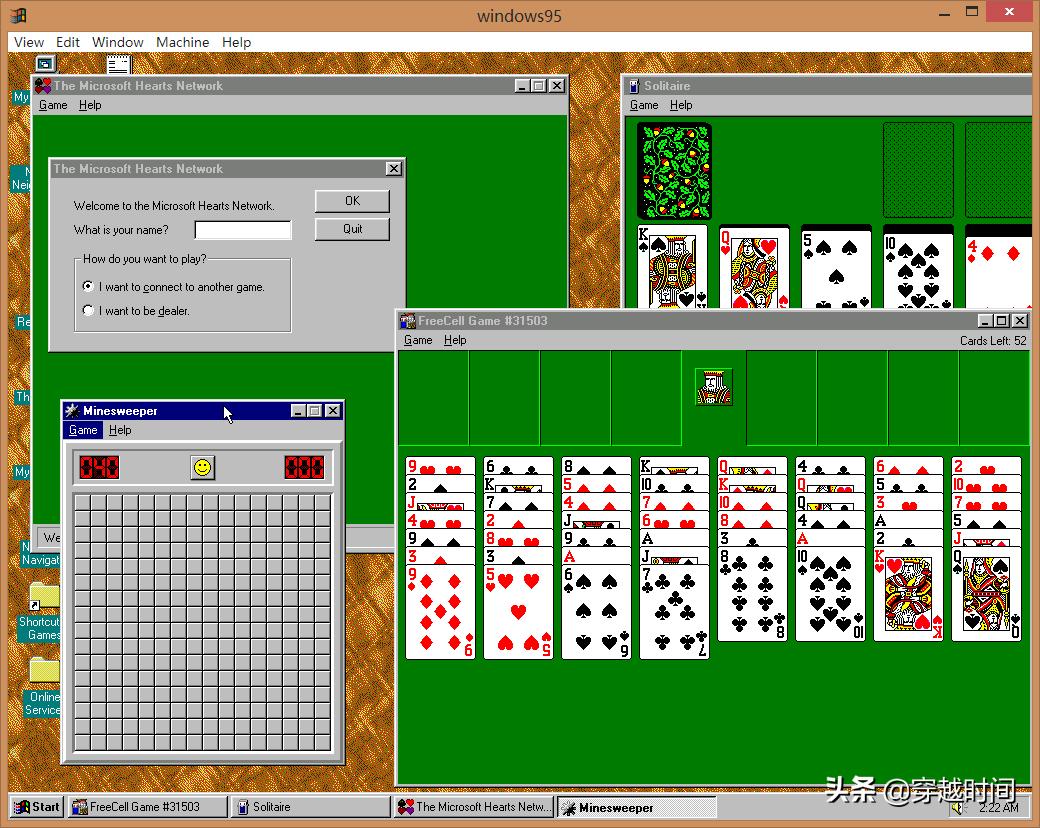
Task: Click the four of diamonds in Solitaire
Action: tap(998, 272)
